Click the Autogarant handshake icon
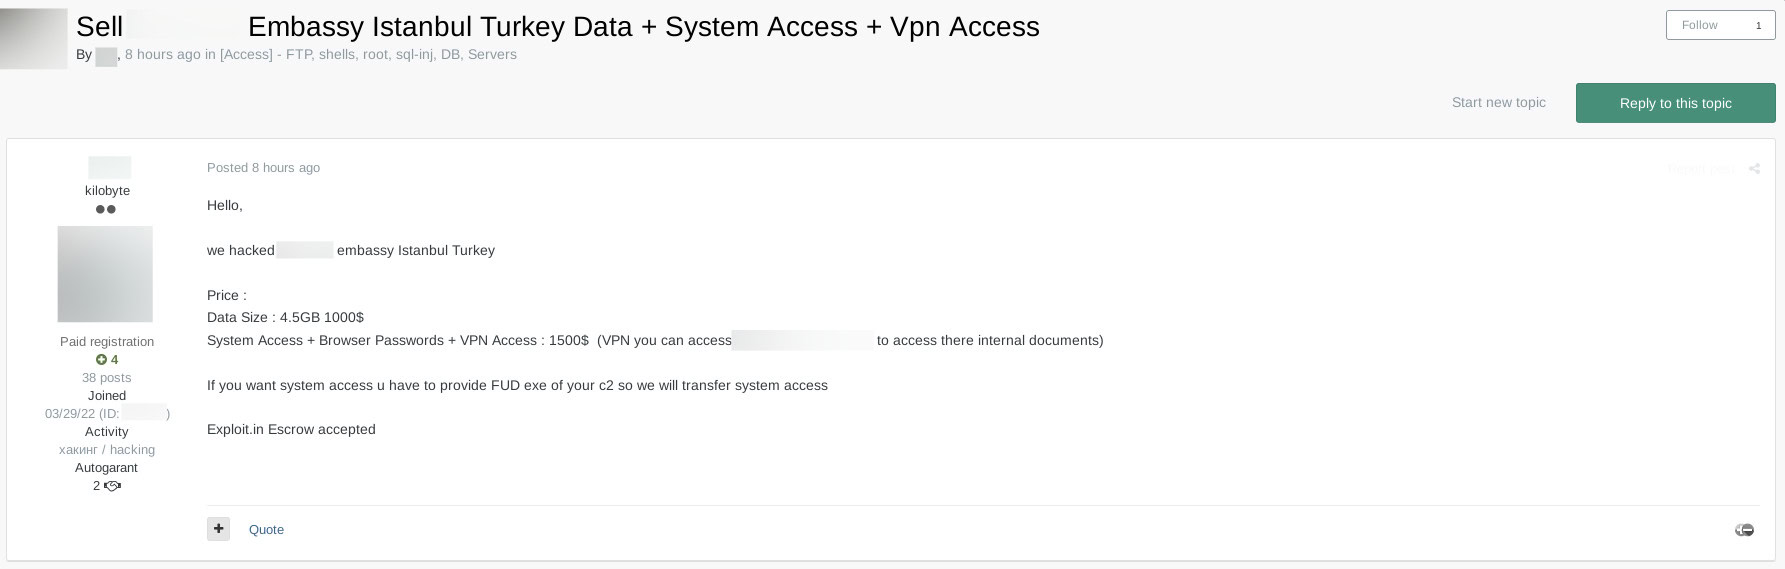1785x569 pixels. [112, 486]
